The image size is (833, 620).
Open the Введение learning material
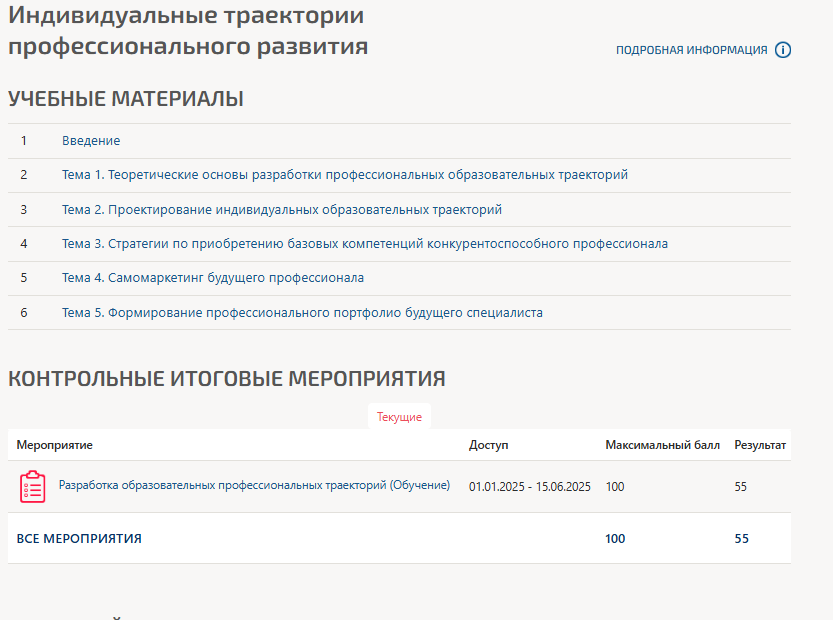91,141
